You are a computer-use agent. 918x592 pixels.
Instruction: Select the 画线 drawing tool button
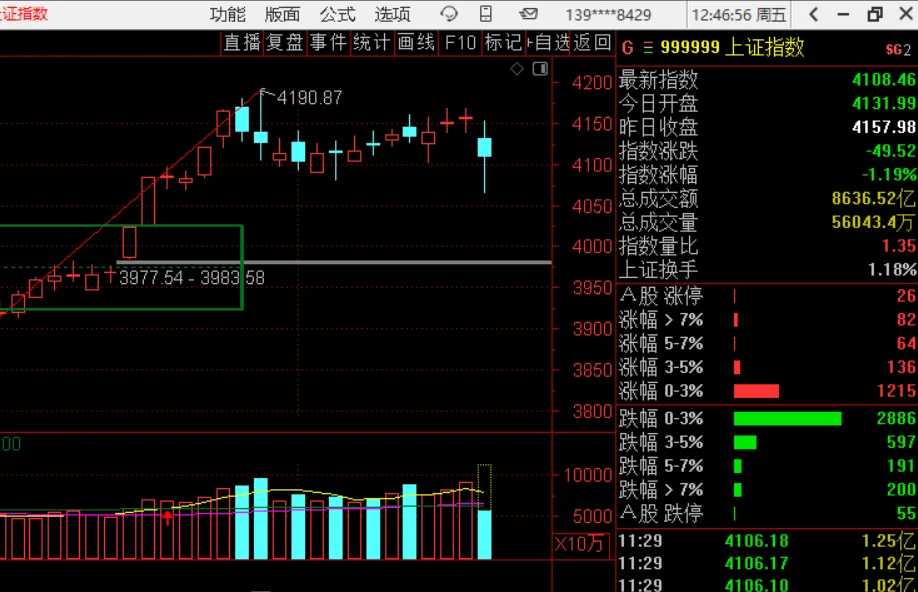(x=416, y=42)
